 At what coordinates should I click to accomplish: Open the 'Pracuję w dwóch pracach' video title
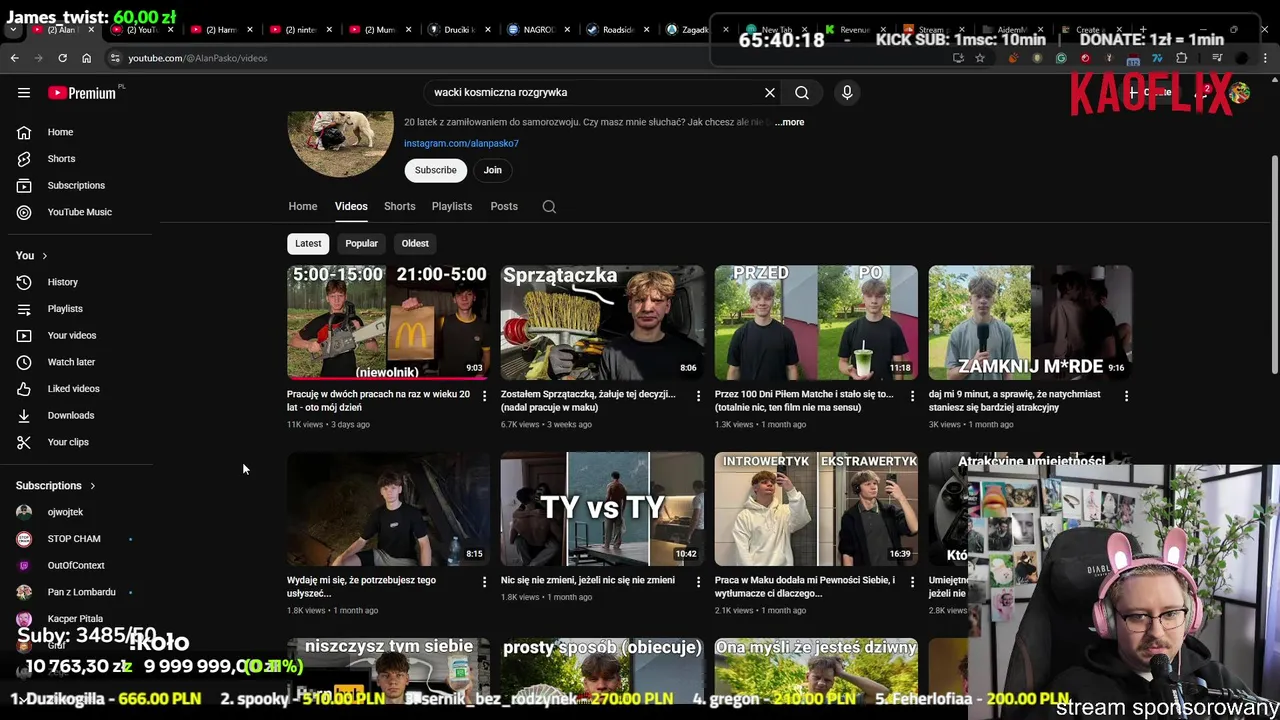pos(378,400)
